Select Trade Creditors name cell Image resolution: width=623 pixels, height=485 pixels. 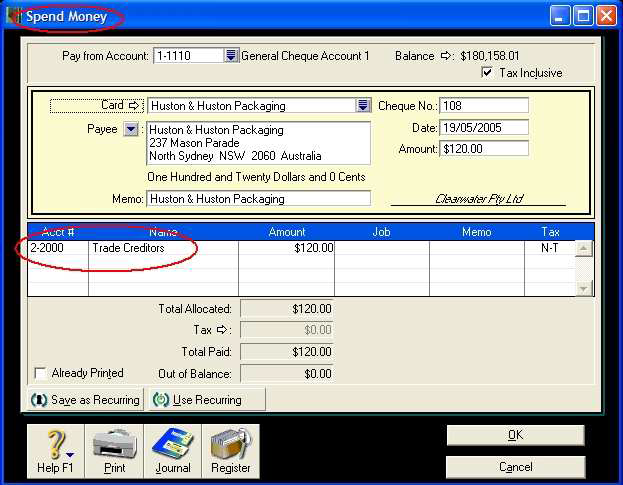tap(163, 248)
